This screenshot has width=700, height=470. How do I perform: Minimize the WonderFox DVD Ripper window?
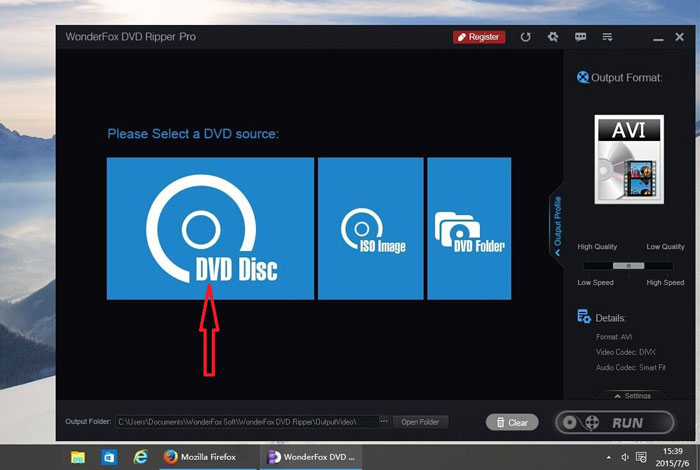[658, 38]
